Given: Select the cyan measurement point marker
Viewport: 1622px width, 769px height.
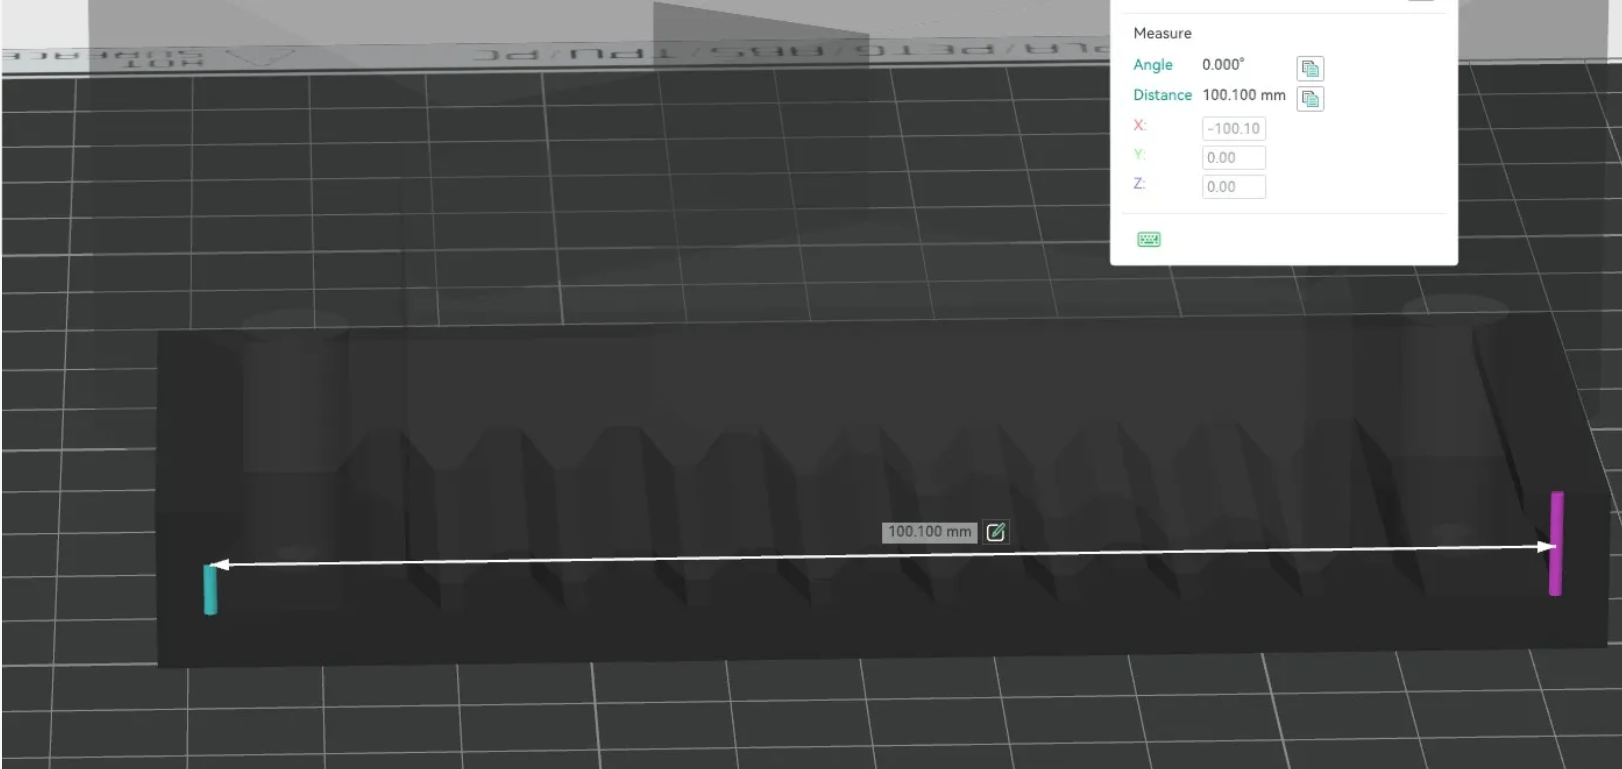Looking at the screenshot, I should pos(210,589).
